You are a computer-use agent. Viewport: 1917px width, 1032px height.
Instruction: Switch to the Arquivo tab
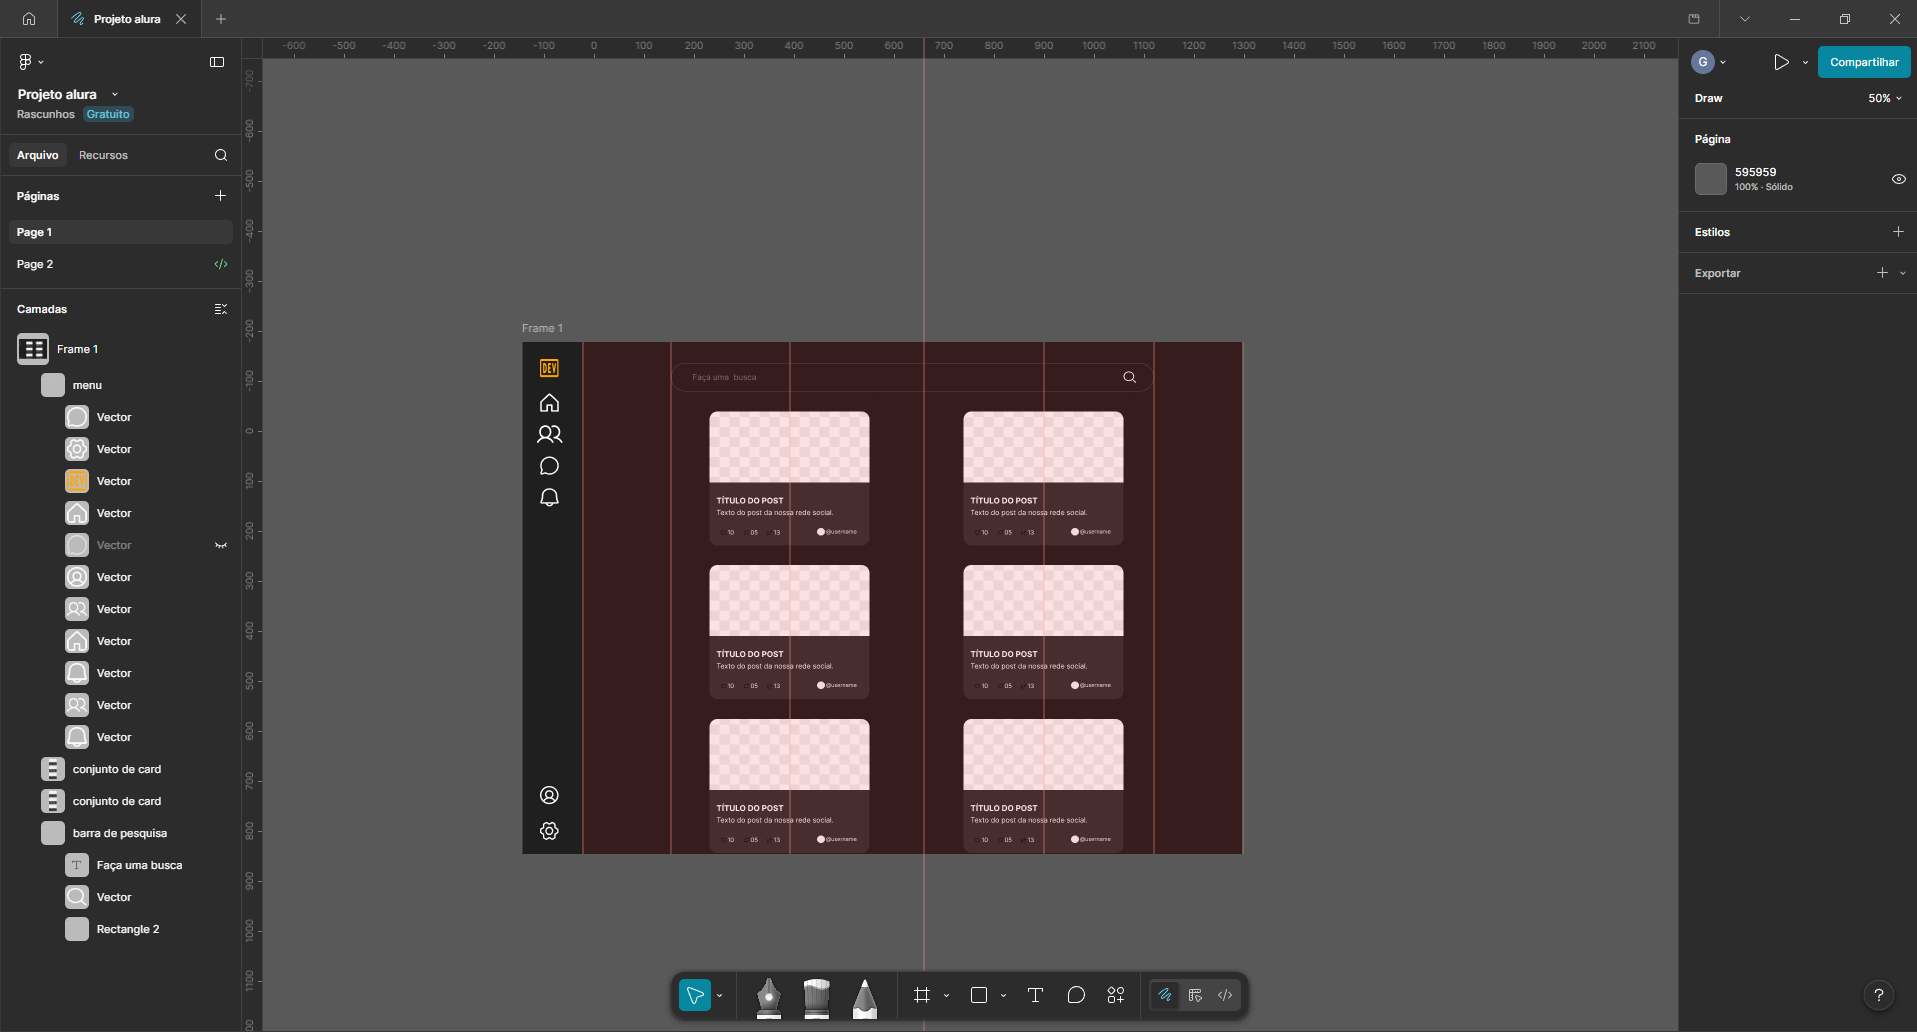pyautogui.click(x=38, y=155)
